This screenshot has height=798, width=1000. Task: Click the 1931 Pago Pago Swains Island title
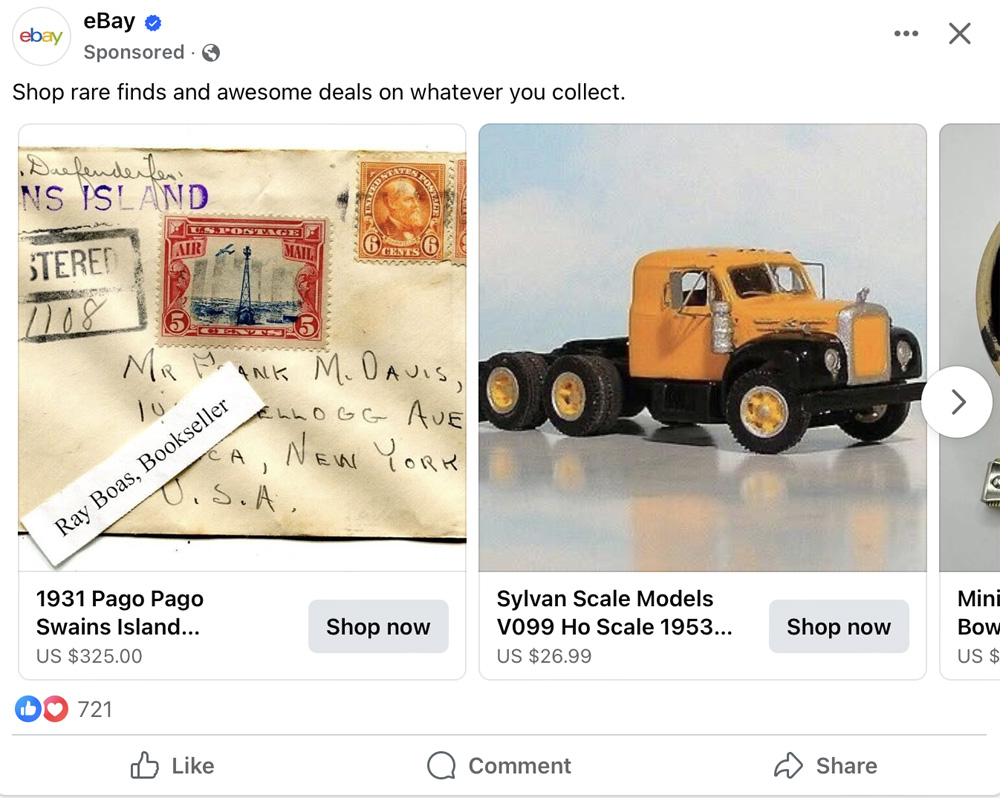coord(120,613)
